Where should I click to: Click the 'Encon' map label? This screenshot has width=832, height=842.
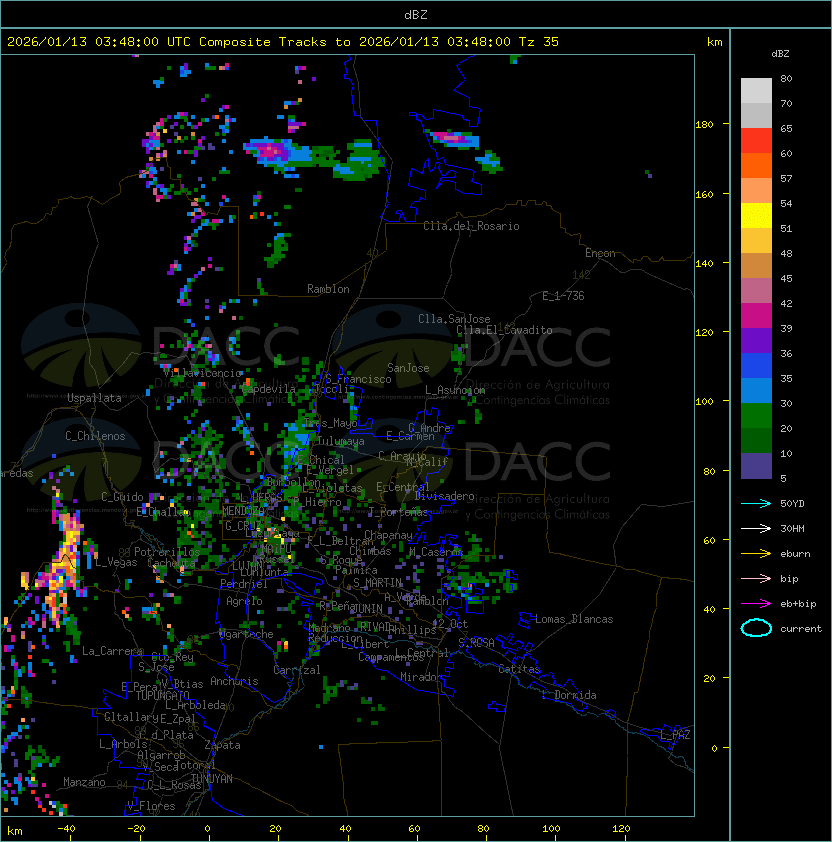[600, 253]
